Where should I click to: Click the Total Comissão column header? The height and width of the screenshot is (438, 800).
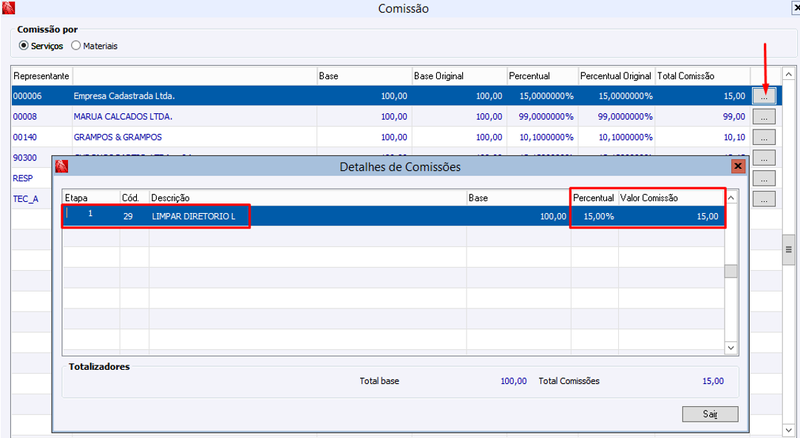(x=703, y=76)
